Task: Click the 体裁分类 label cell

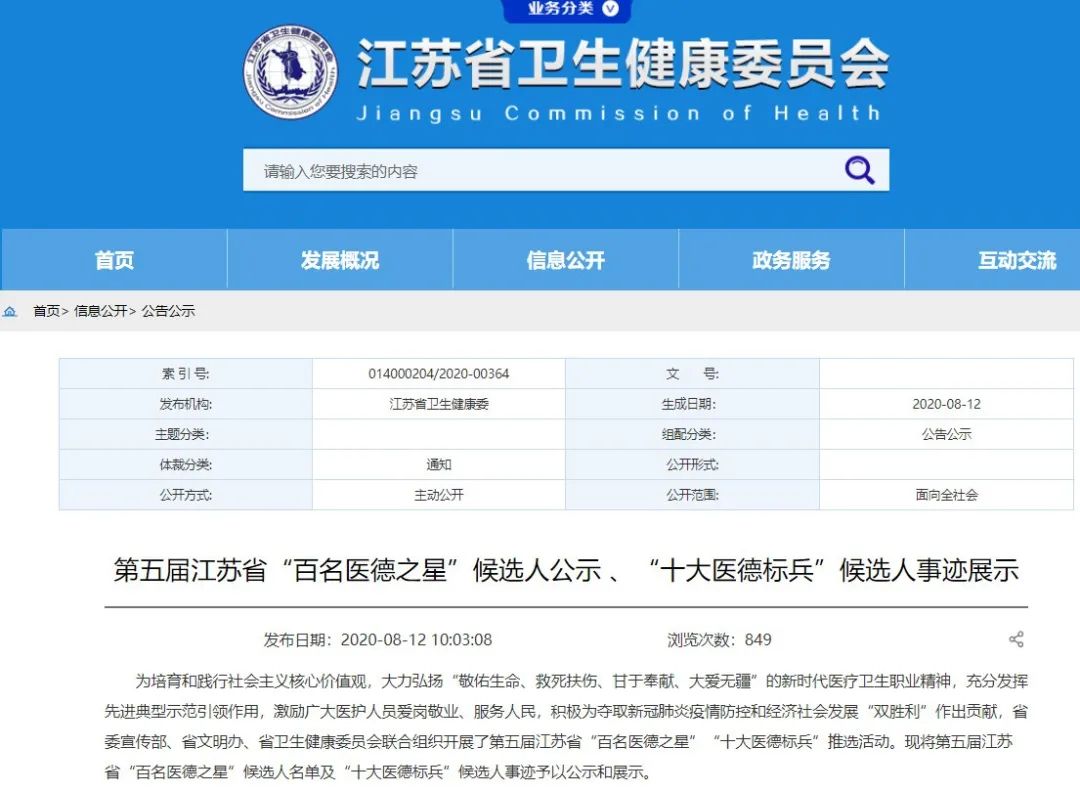Action: click(x=185, y=464)
